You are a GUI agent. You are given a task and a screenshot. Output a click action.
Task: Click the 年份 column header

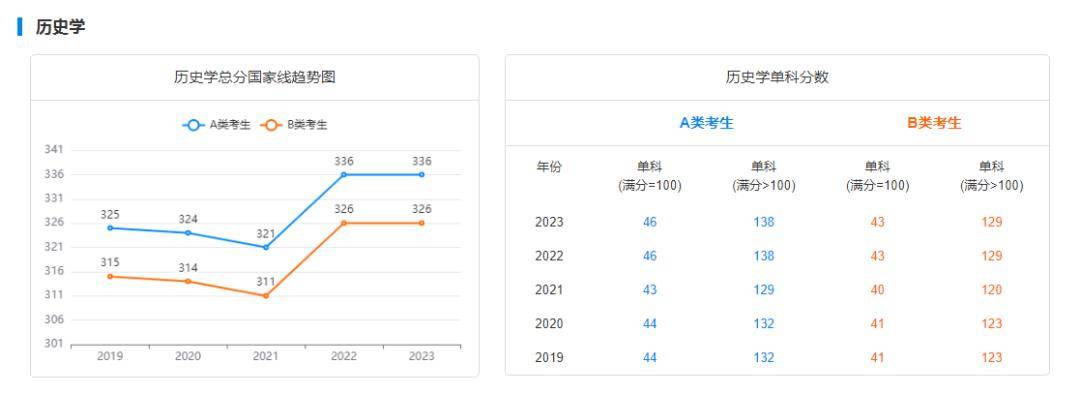549,167
